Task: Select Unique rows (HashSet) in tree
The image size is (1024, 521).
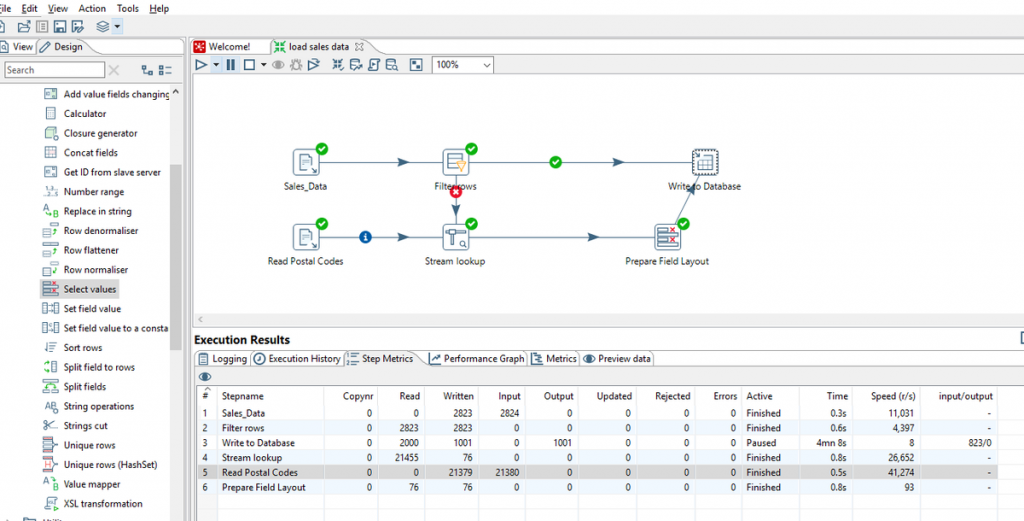Action: (x=110, y=465)
